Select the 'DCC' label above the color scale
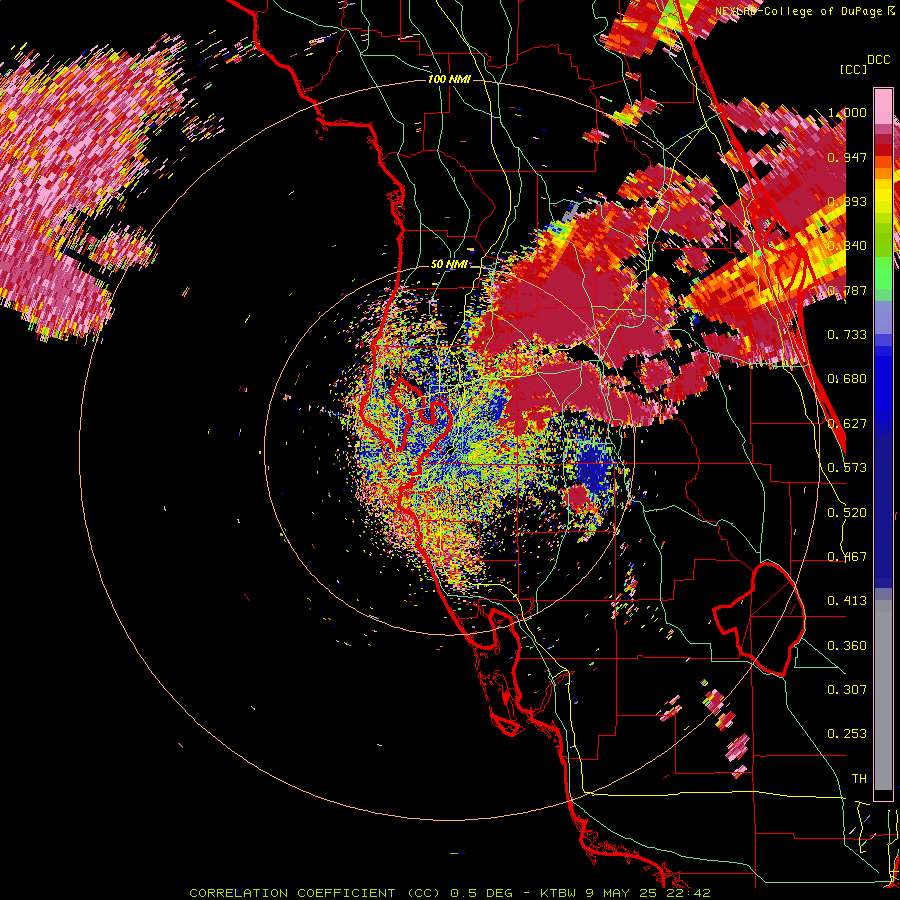Viewport: 900px width, 900px height. point(878,60)
